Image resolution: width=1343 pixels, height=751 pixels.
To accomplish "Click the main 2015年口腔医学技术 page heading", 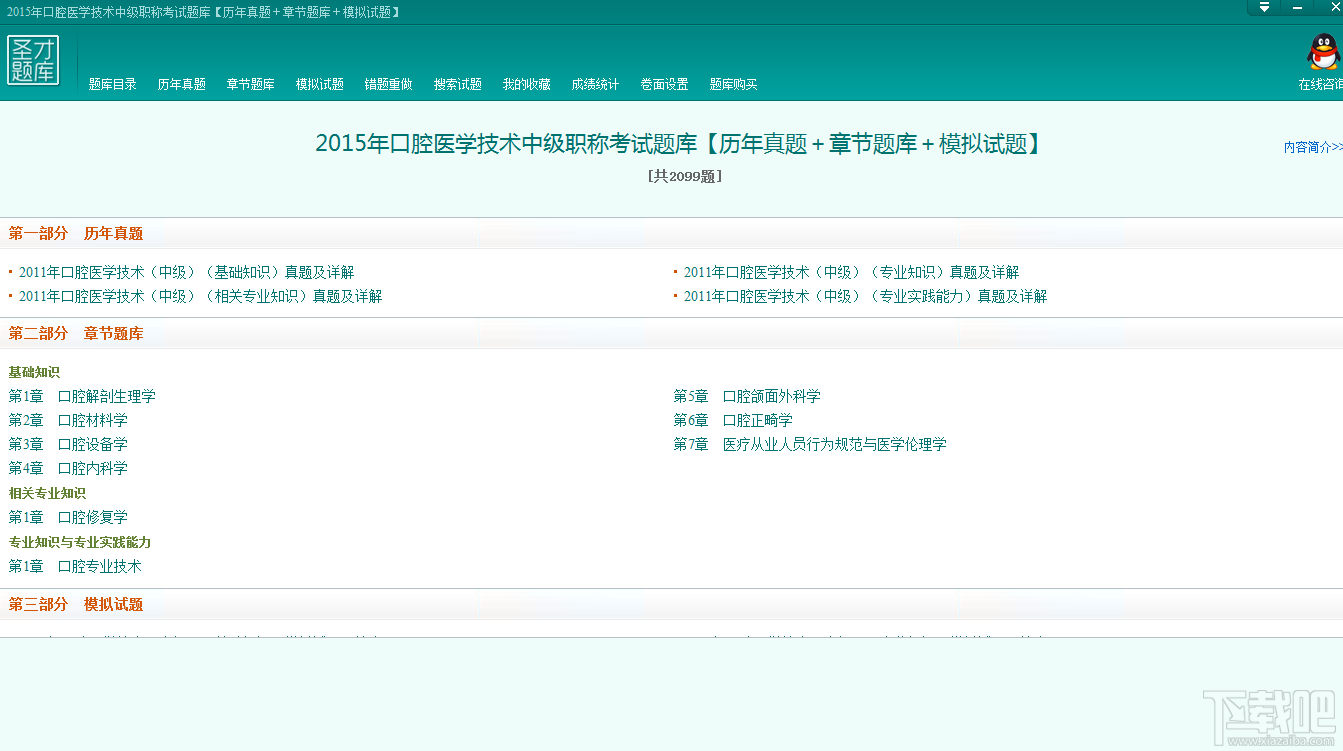I will click(x=681, y=144).
